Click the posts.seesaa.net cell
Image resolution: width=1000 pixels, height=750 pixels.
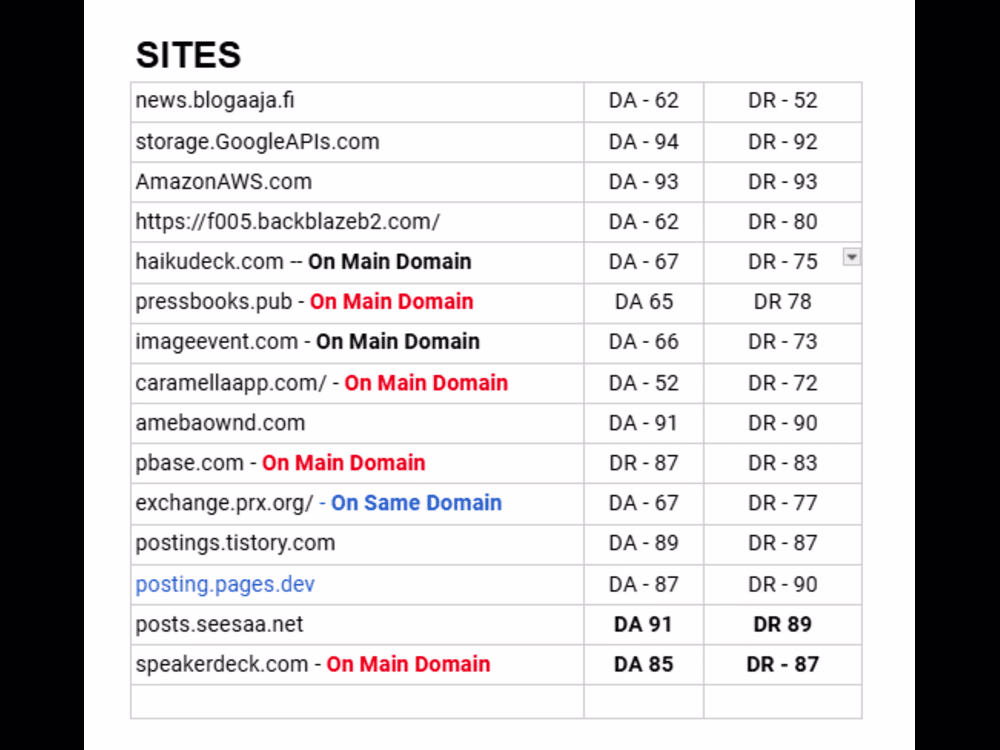(x=219, y=624)
